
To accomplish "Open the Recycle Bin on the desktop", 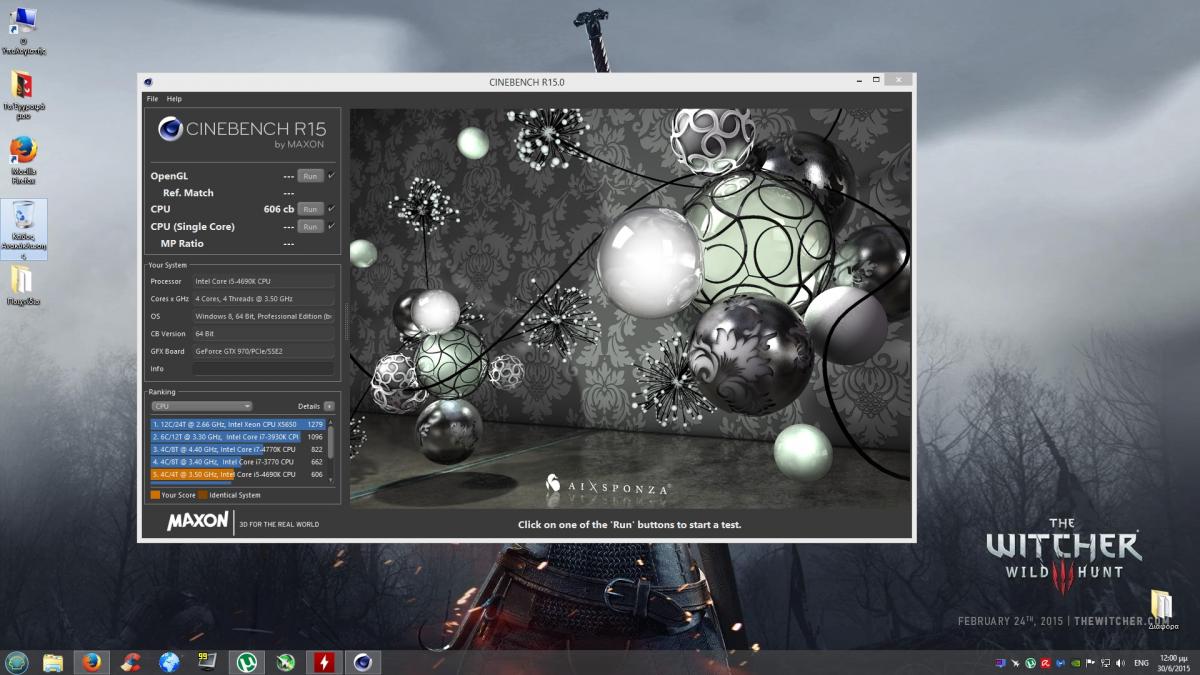I will pos(24,229).
